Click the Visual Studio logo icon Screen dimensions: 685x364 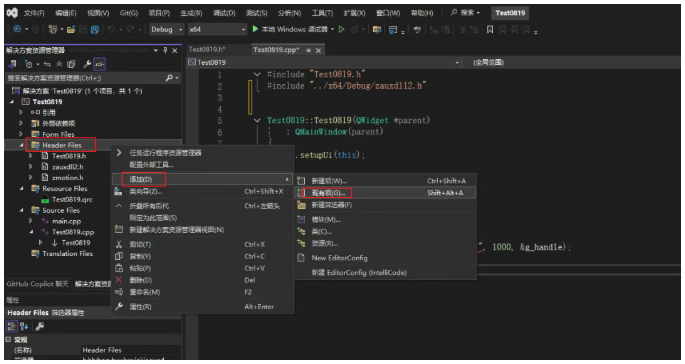coord(12,13)
